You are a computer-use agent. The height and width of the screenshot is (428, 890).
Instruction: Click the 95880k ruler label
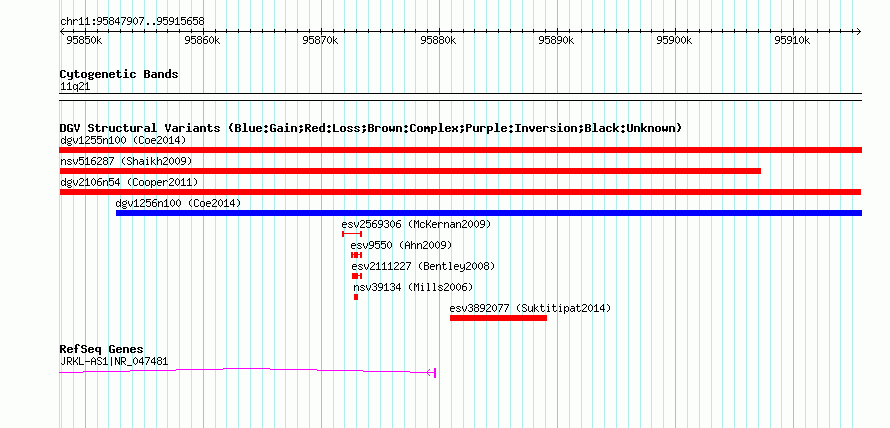438,40
